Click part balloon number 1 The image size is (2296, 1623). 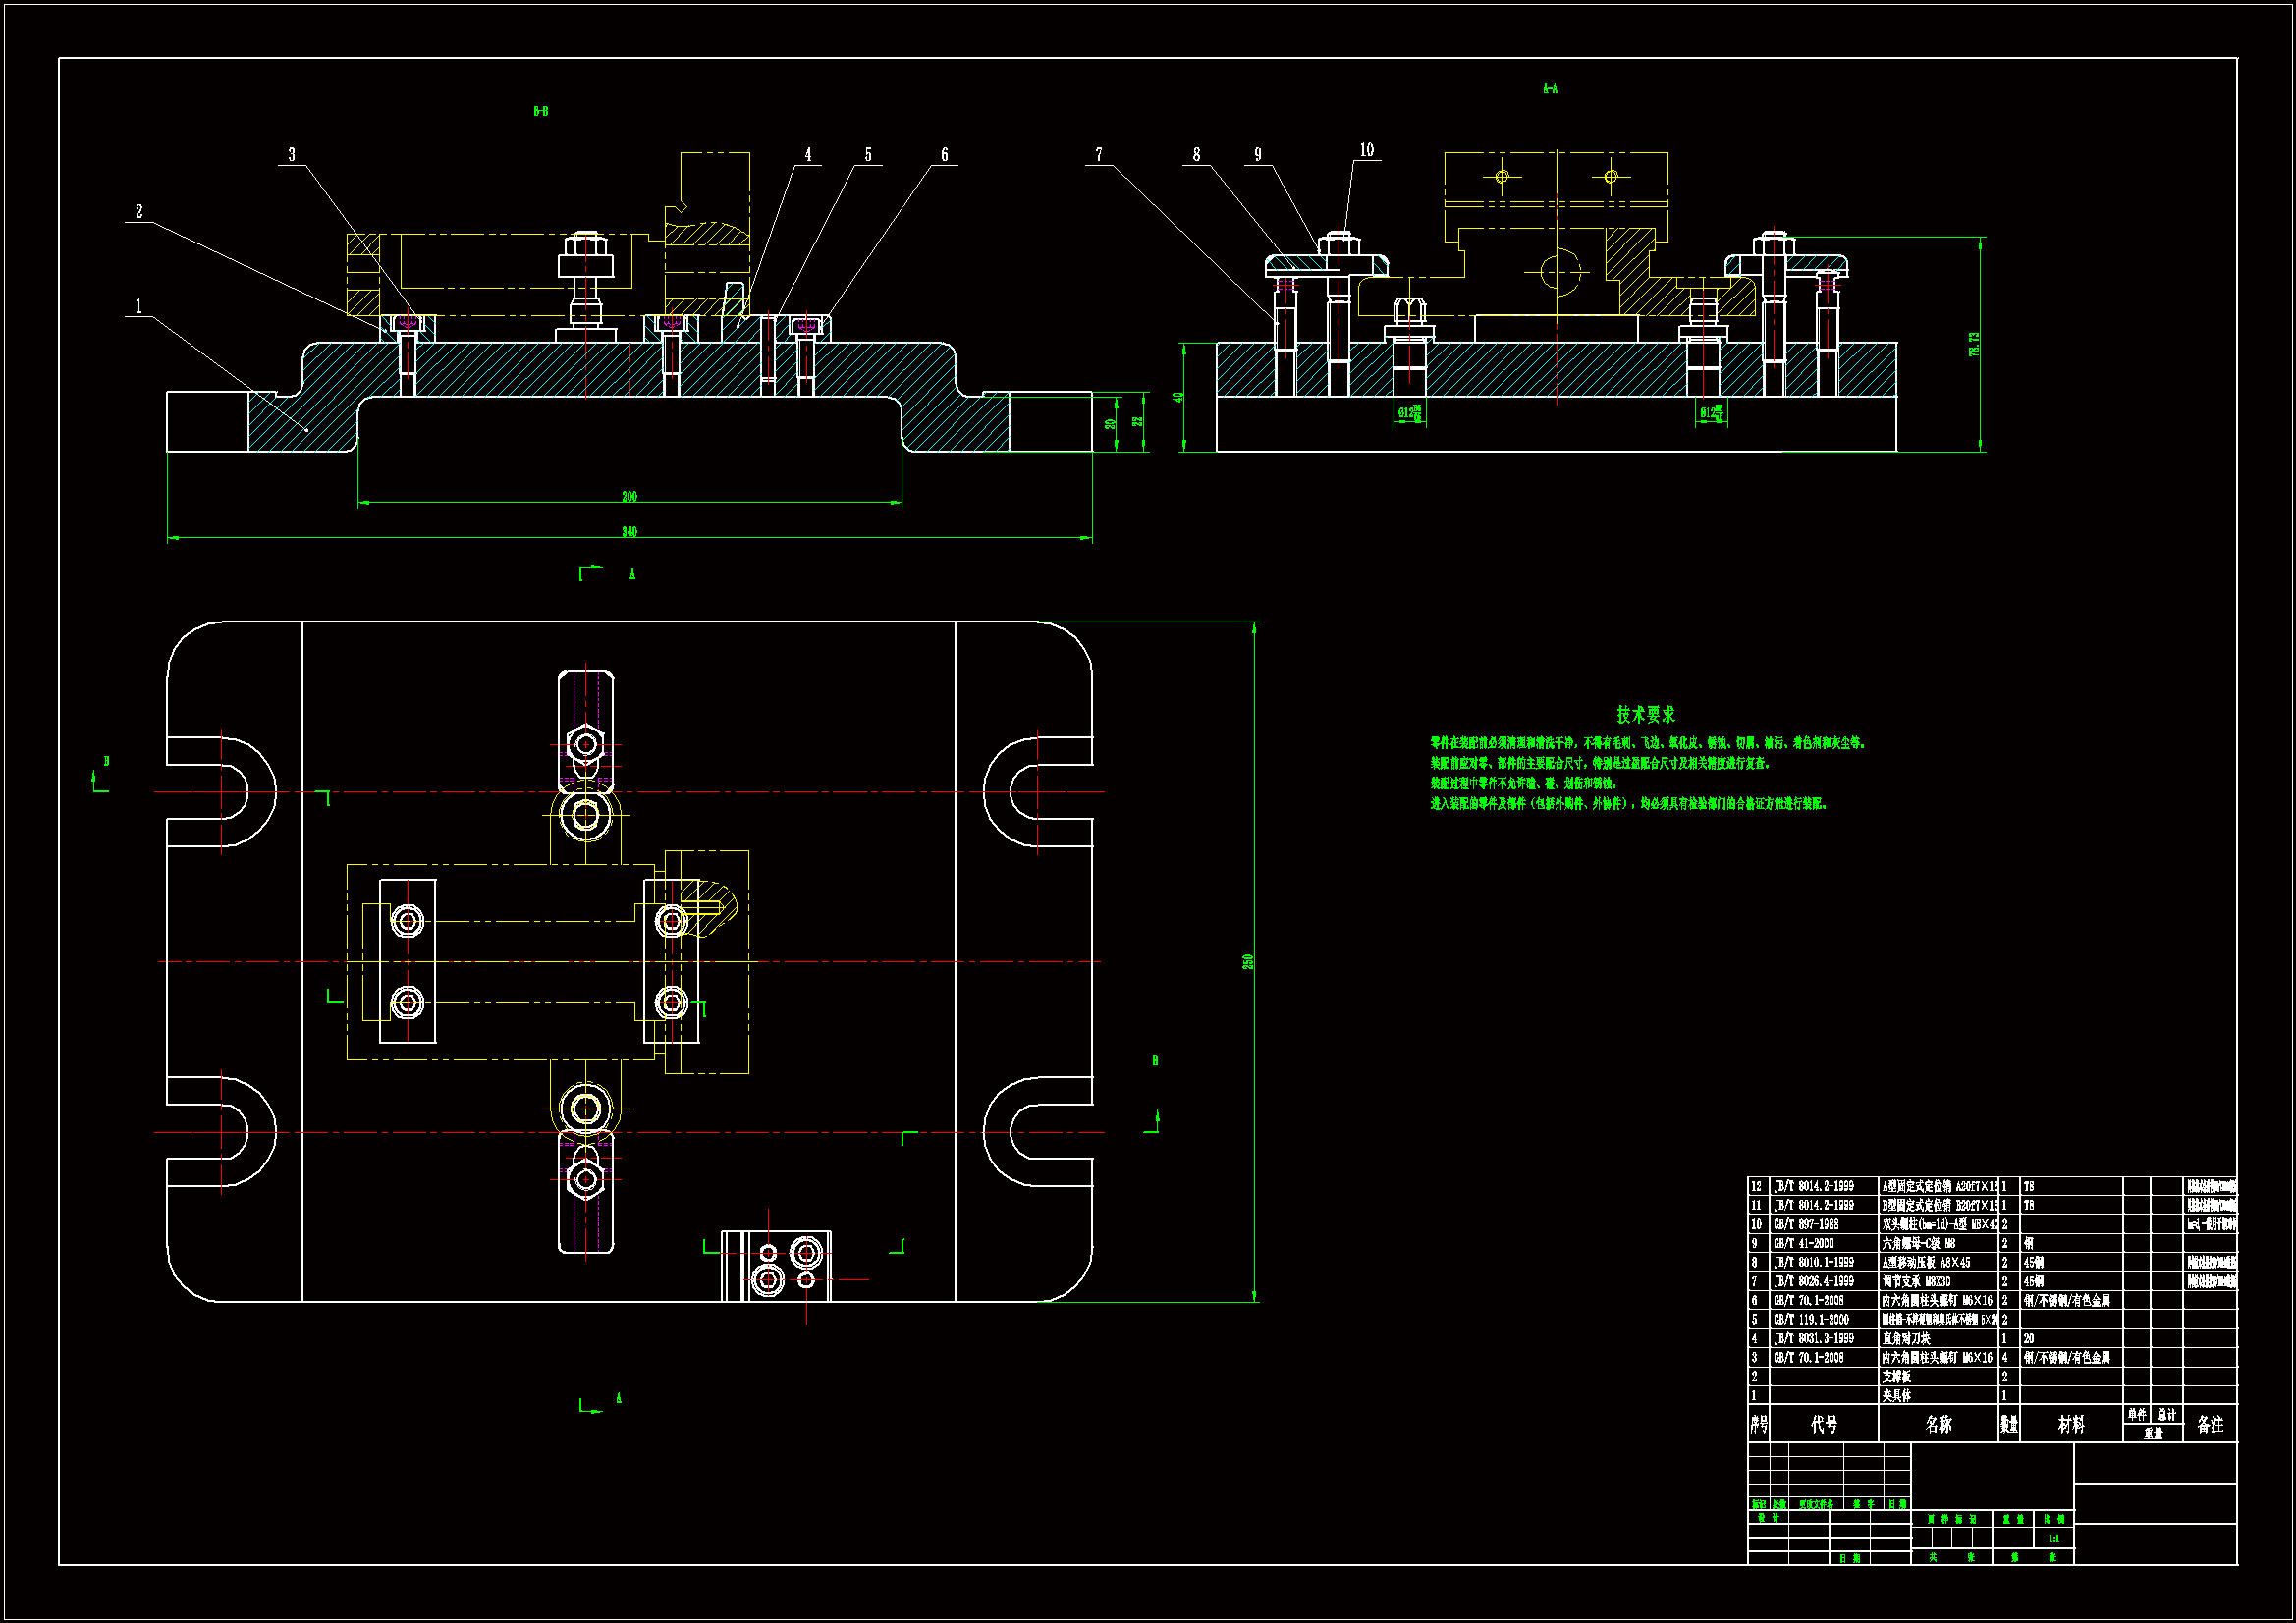pyautogui.click(x=138, y=306)
